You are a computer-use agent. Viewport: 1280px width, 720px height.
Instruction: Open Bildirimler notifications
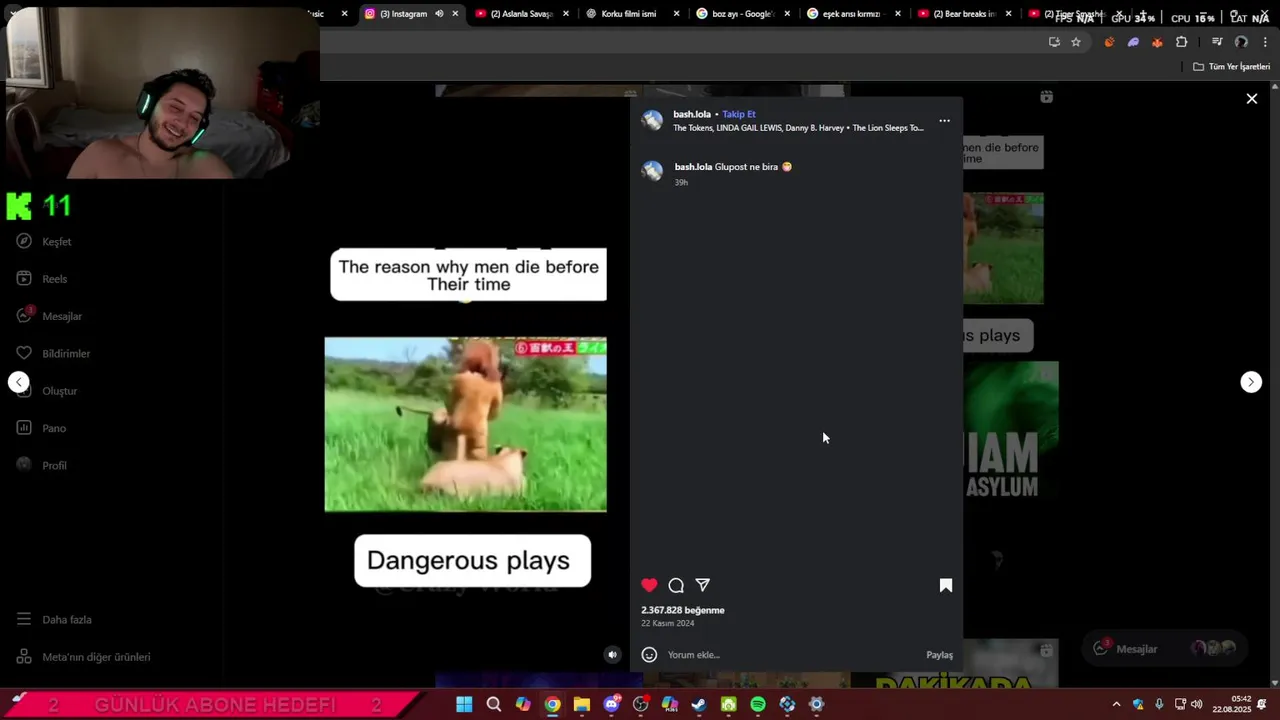pos(53,354)
